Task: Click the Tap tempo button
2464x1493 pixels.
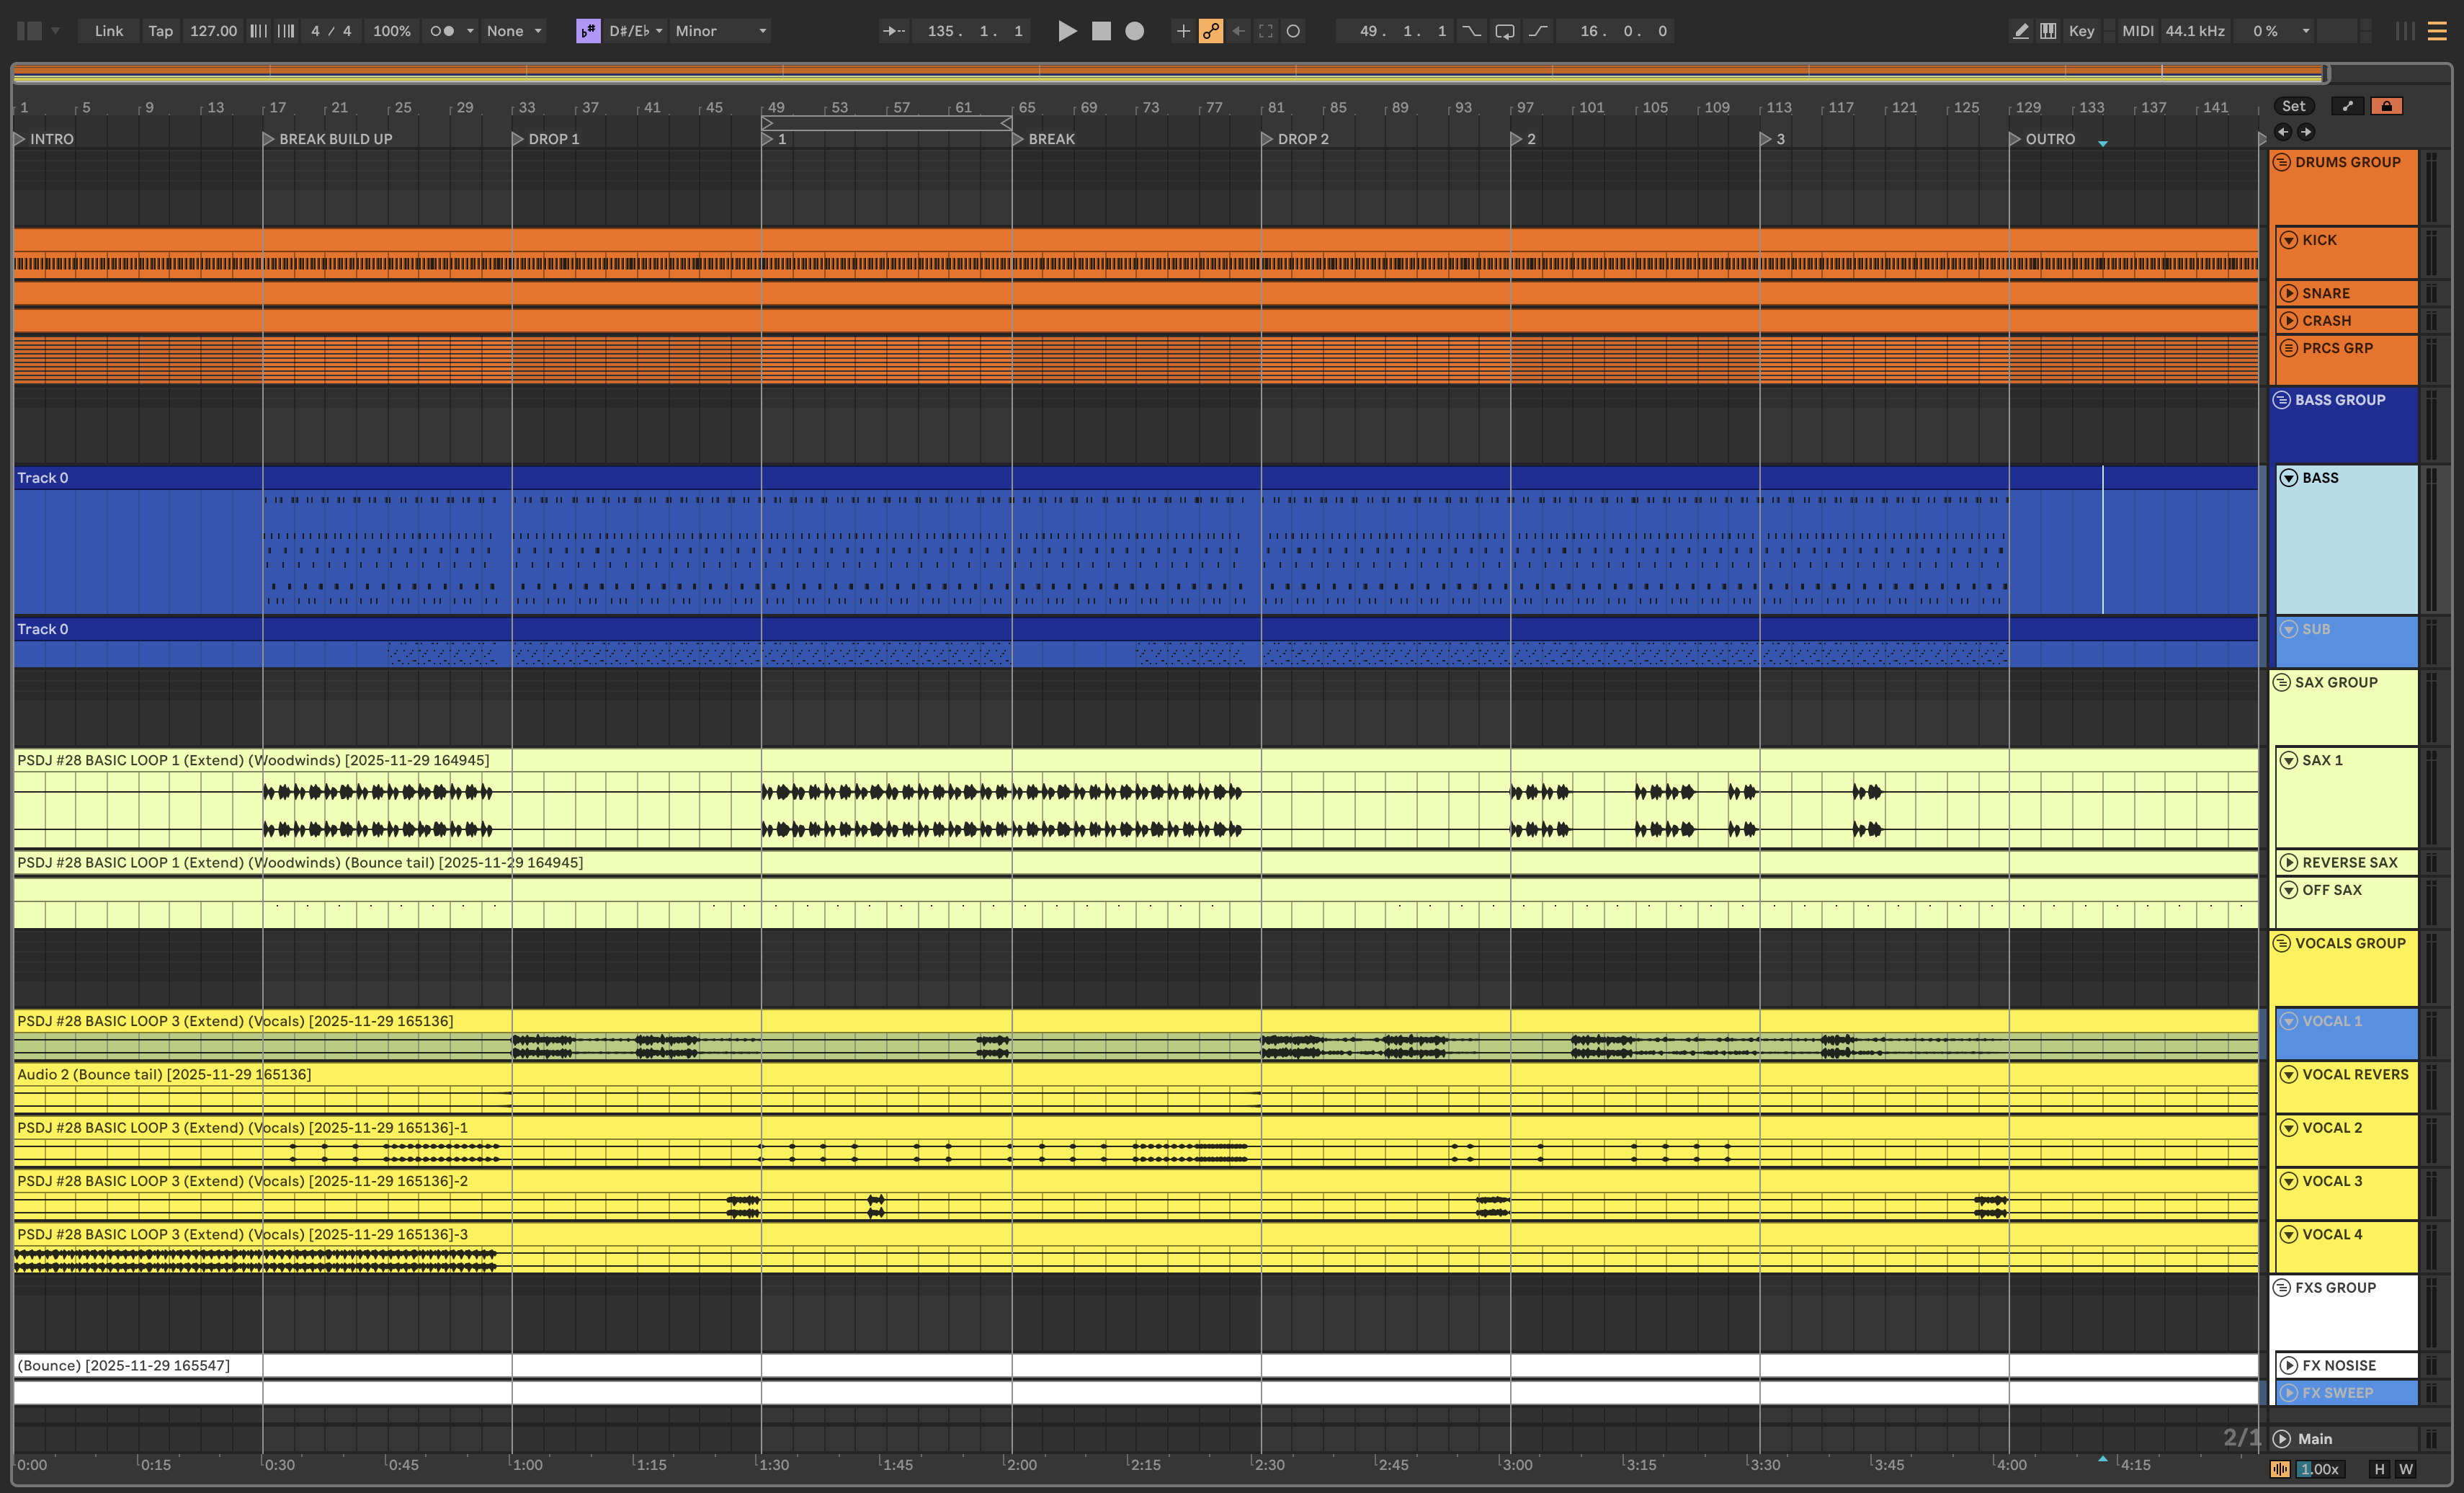Action: (160, 31)
